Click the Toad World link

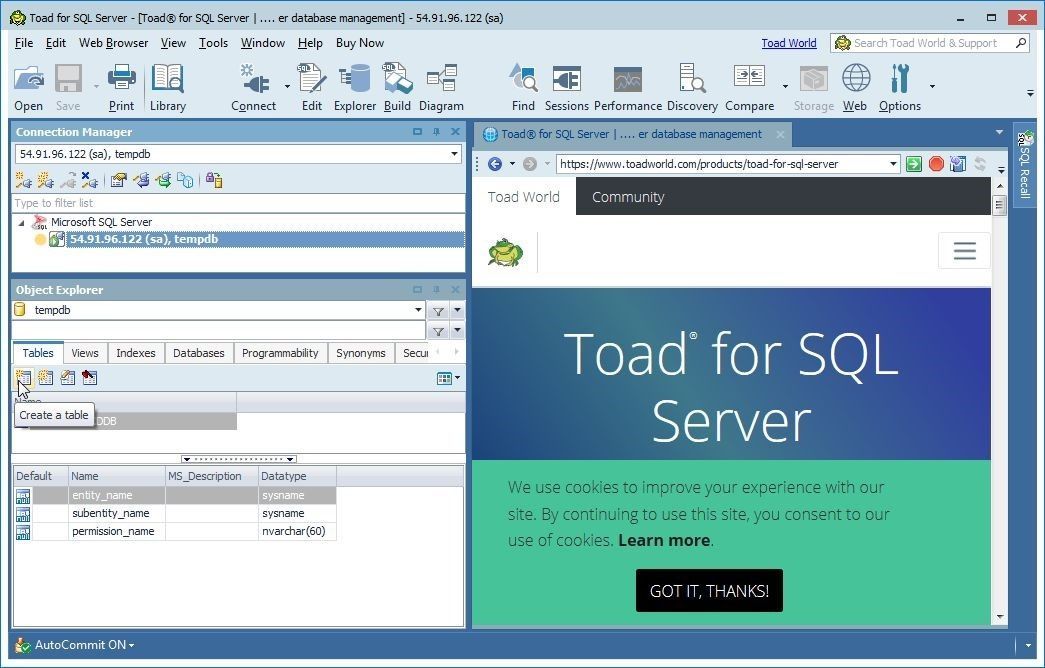click(788, 43)
